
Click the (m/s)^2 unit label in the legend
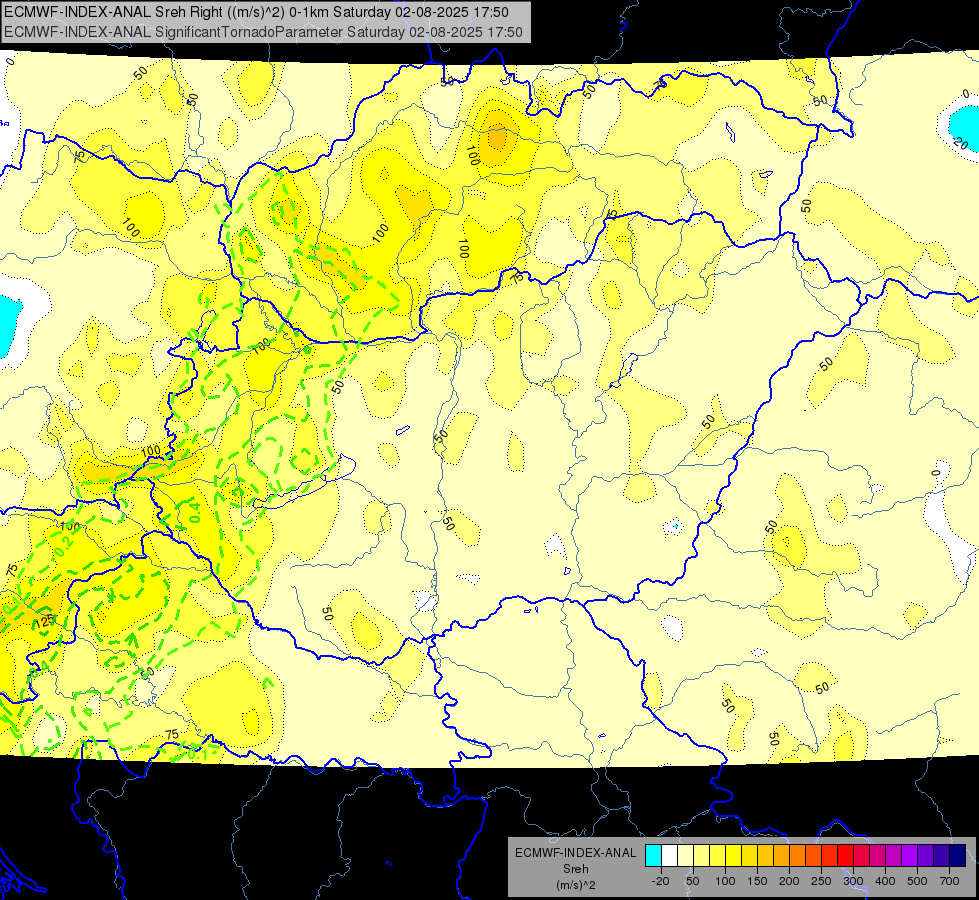coord(575,885)
